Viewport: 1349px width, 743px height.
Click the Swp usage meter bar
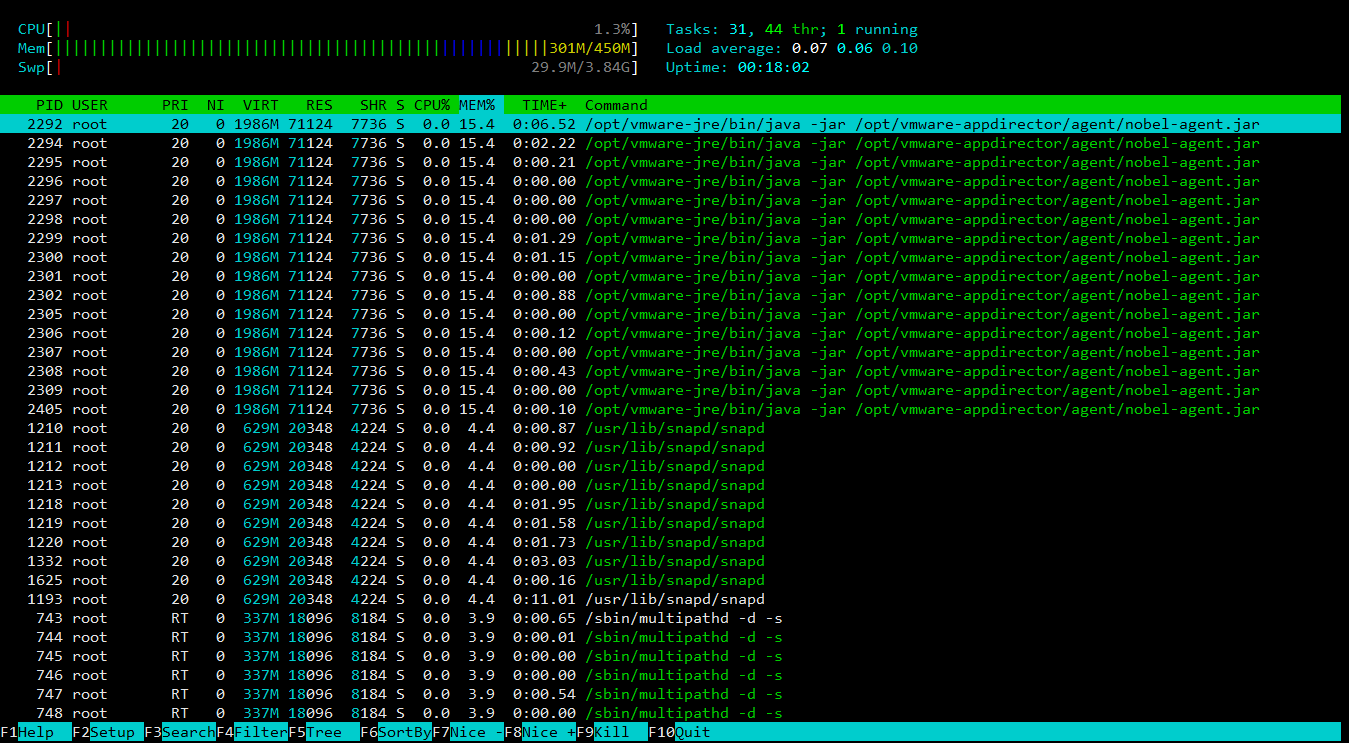point(328,67)
